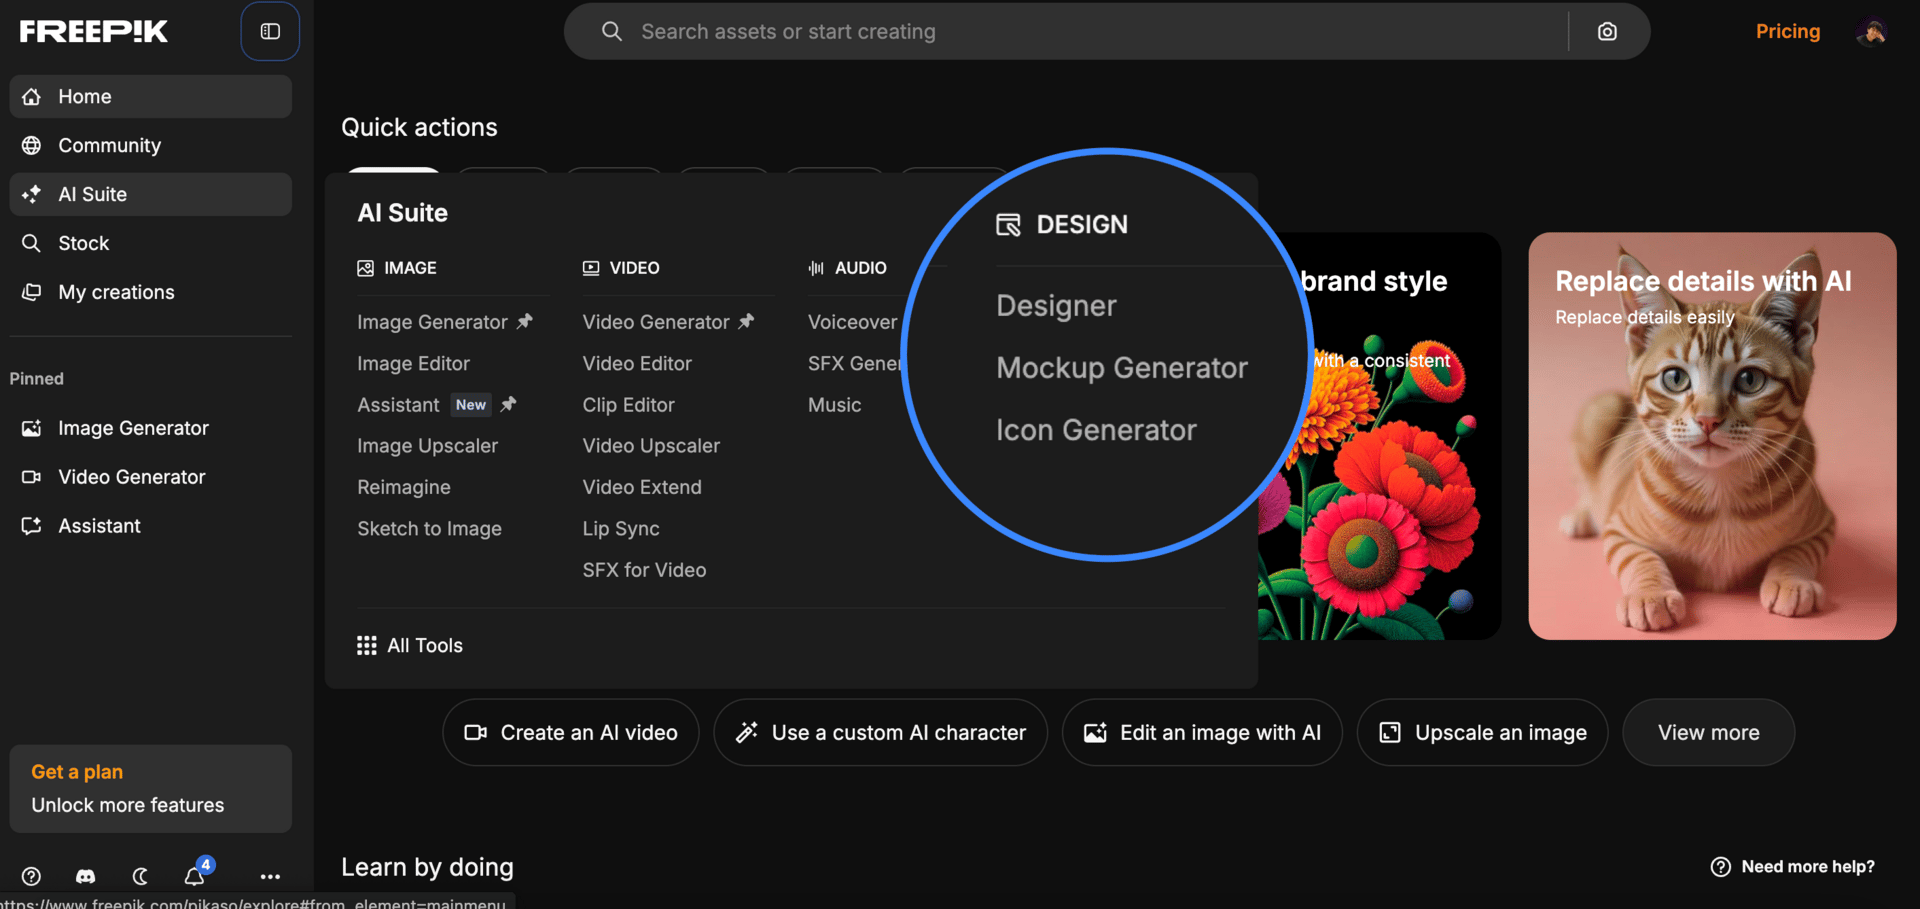This screenshot has width=1920, height=909.
Task: Click All Tools link
Action: click(x=410, y=645)
